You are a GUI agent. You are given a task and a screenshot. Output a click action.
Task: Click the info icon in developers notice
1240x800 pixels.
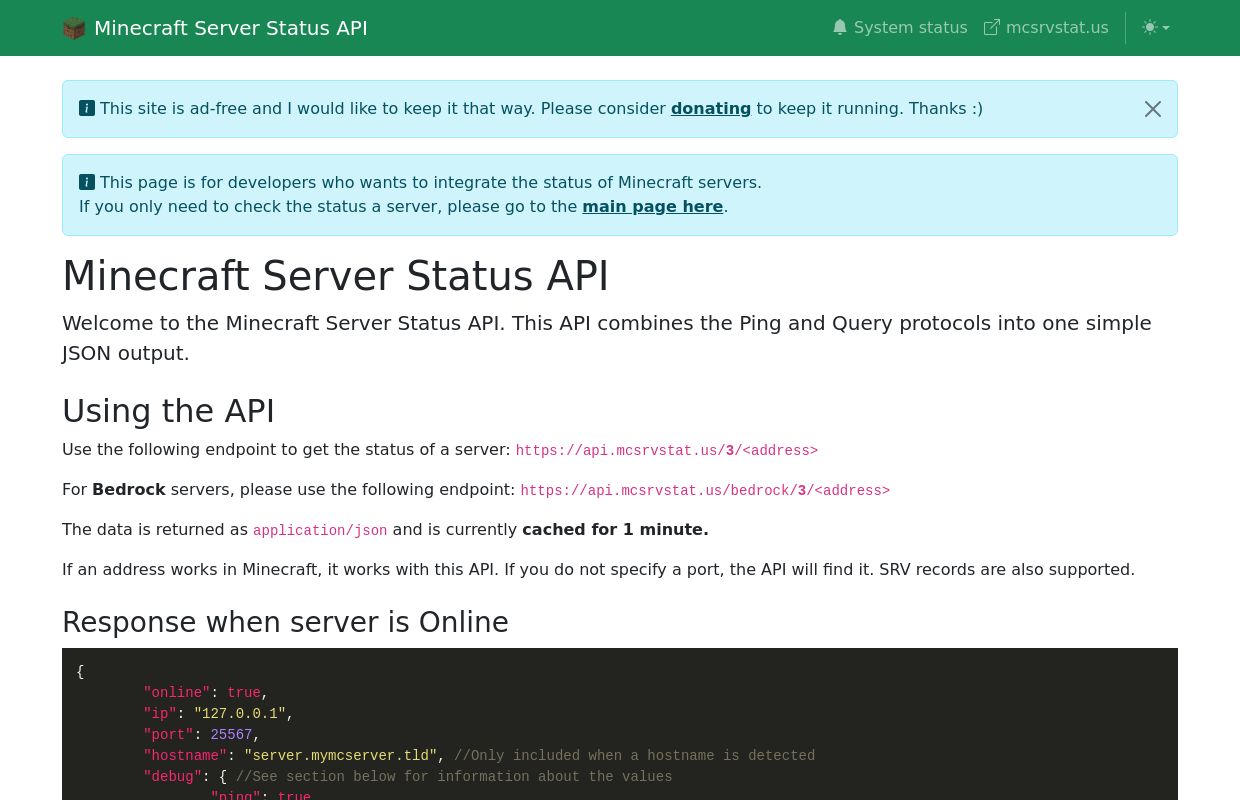click(x=87, y=182)
